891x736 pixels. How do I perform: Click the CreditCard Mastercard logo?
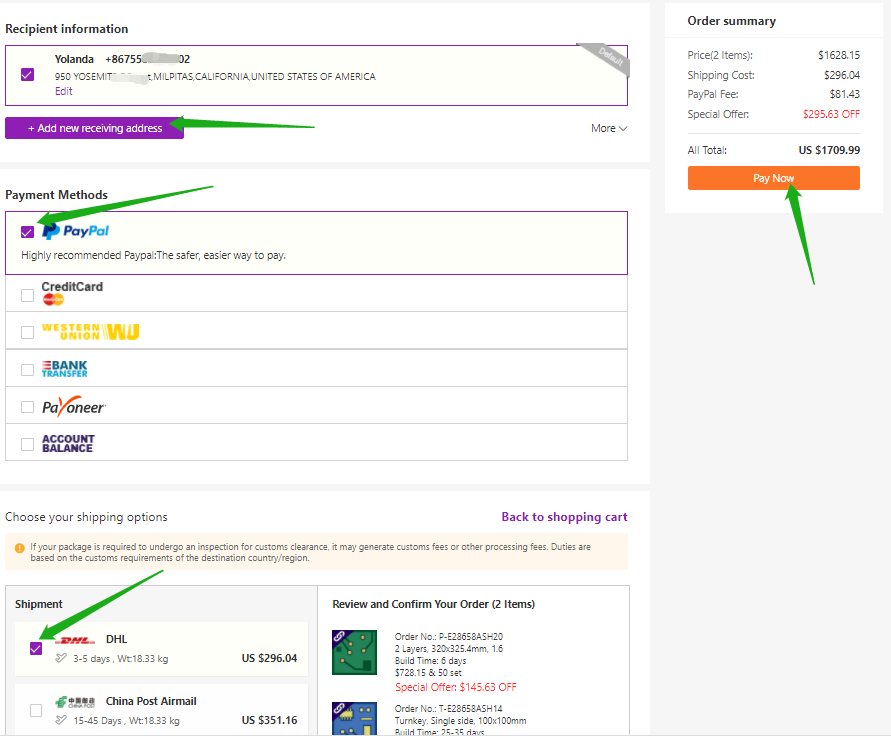coord(71,292)
